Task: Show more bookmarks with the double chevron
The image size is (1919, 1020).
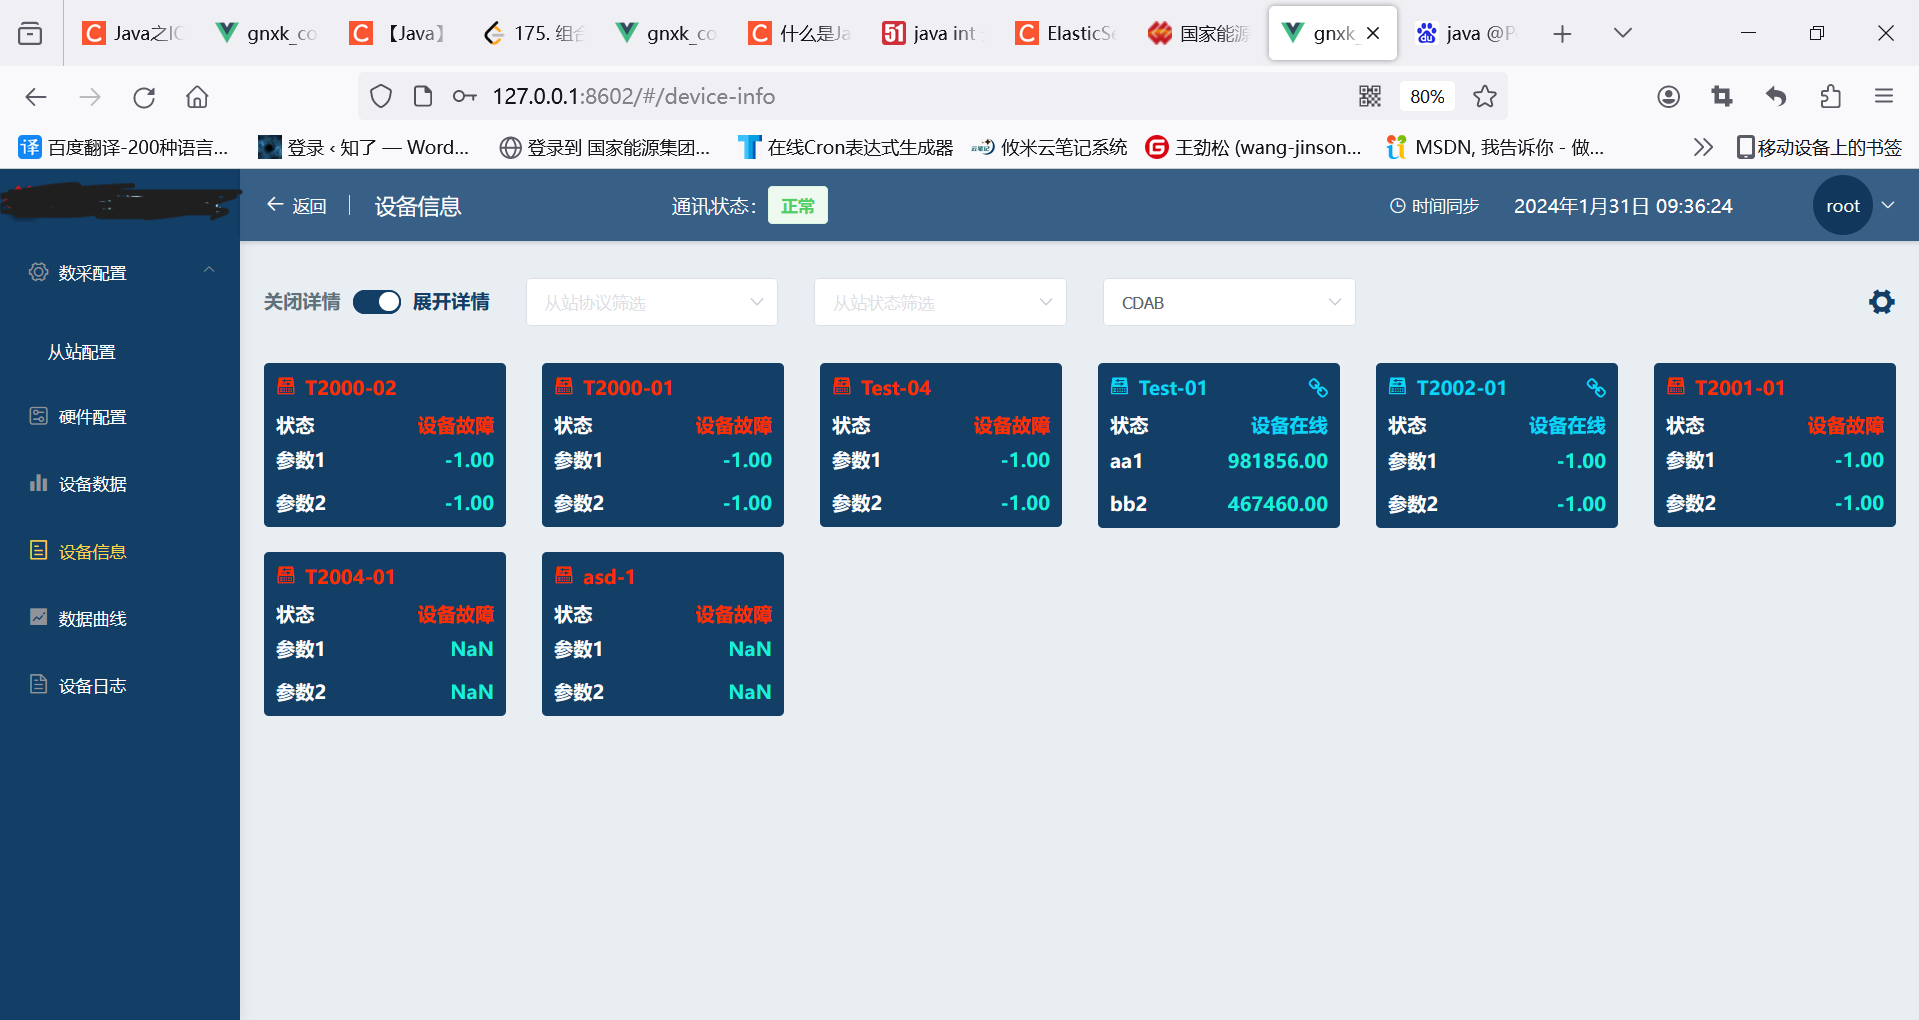Action: [1703, 147]
